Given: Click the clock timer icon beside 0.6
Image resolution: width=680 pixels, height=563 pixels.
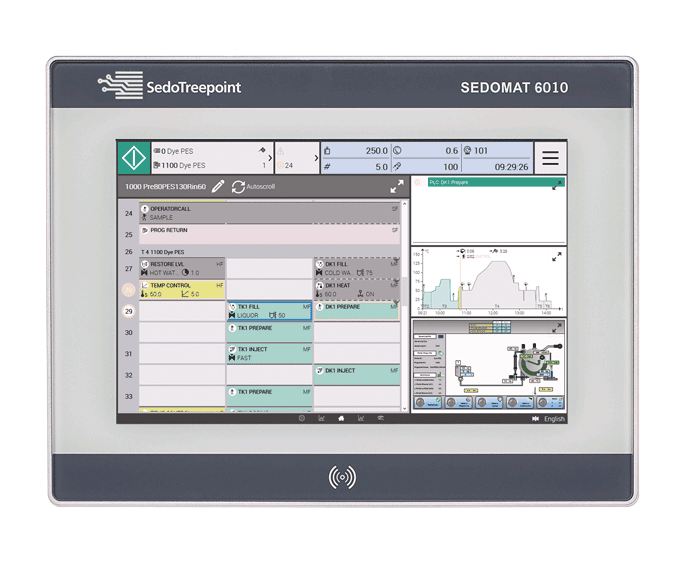Looking at the screenshot, I should click(x=397, y=151).
